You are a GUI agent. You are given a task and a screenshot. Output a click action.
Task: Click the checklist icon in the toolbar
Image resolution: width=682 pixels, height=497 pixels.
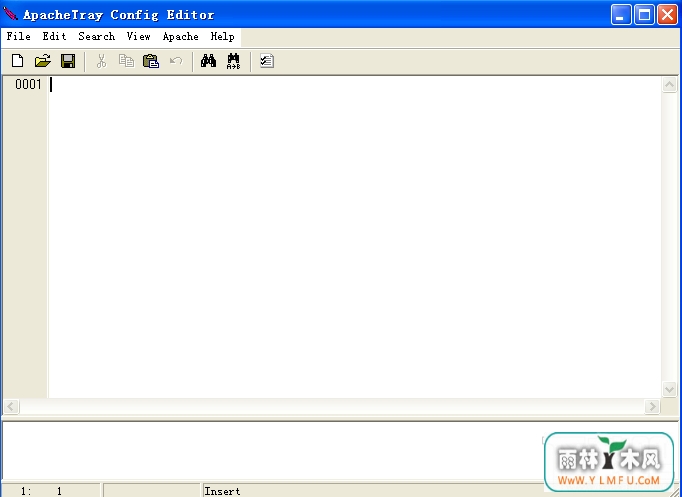pyautogui.click(x=267, y=61)
